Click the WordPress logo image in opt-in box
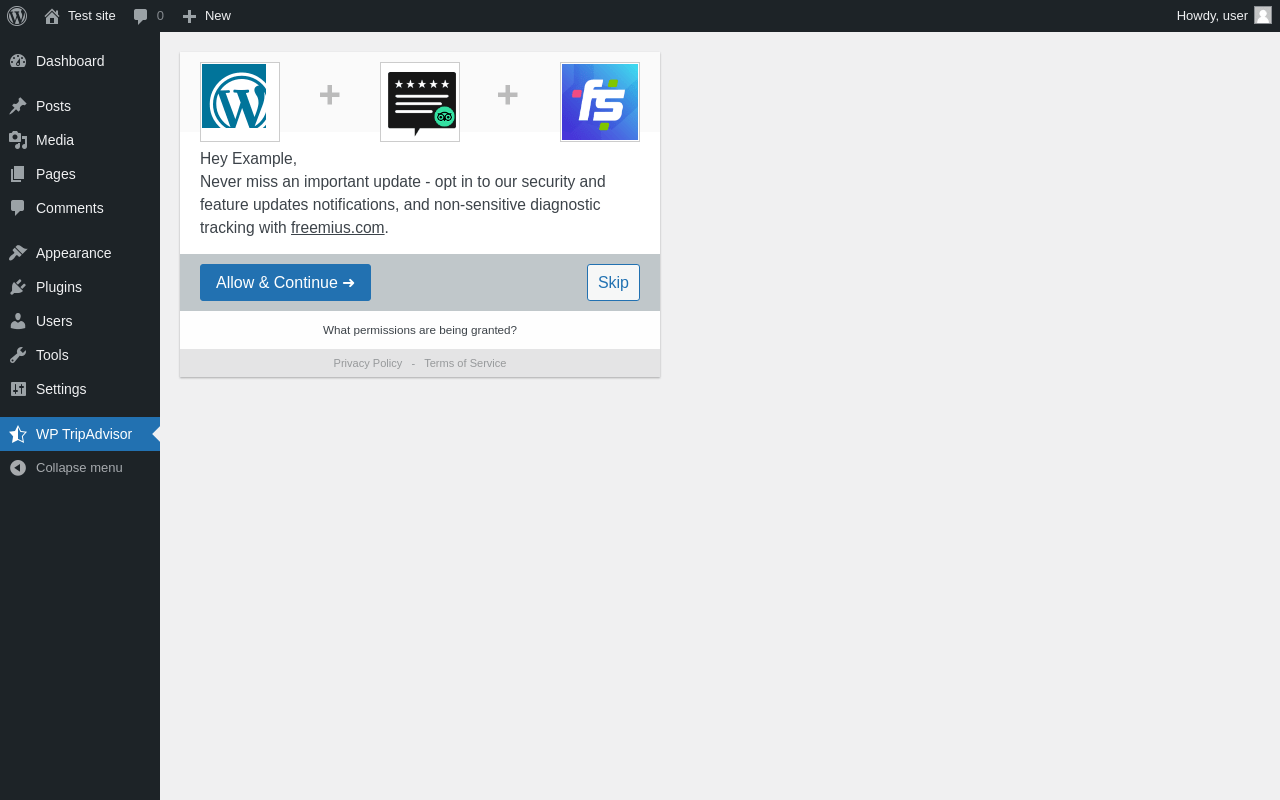This screenshot has height=800, width=1280. tap(240, 102)
